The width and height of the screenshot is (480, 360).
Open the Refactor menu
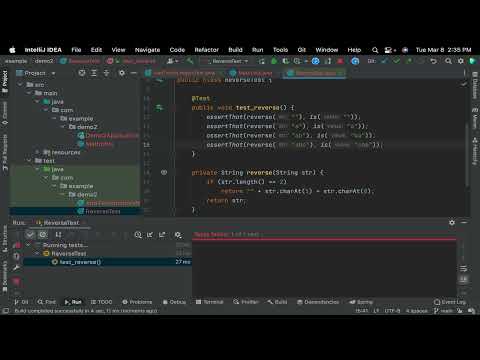tap(207, 50)
